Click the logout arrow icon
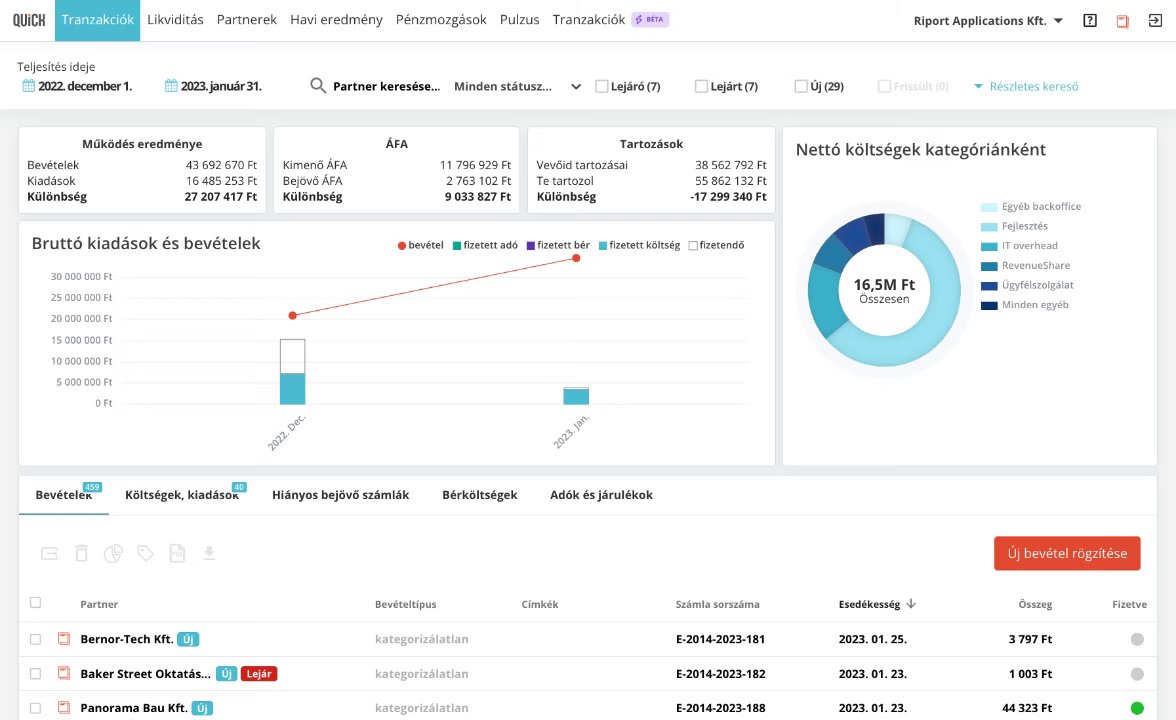The height and width of the screenshot is (720, 1176). (x=1155, y=21)
